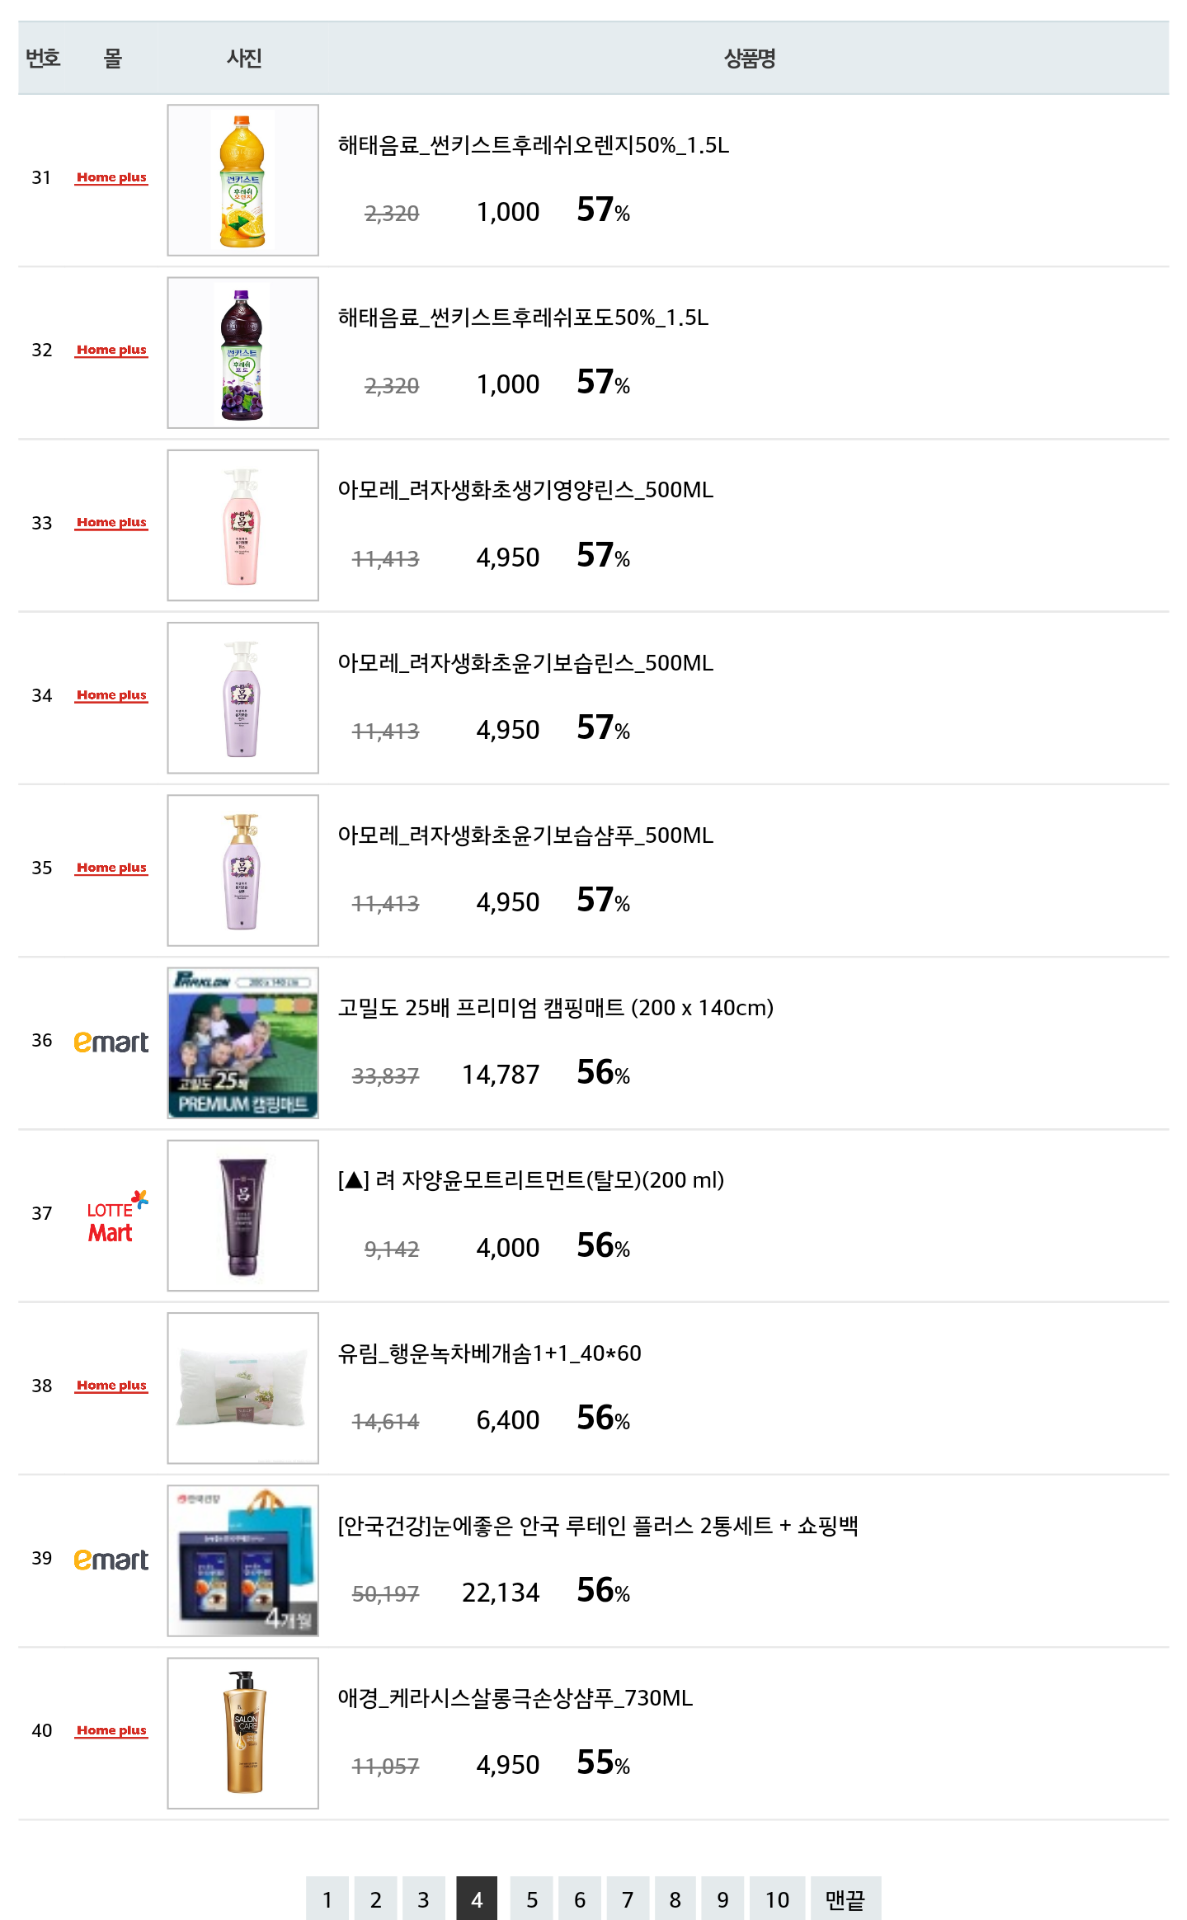Open 려 자양윤모트리트먼트 product link

tap(531, 1181)
